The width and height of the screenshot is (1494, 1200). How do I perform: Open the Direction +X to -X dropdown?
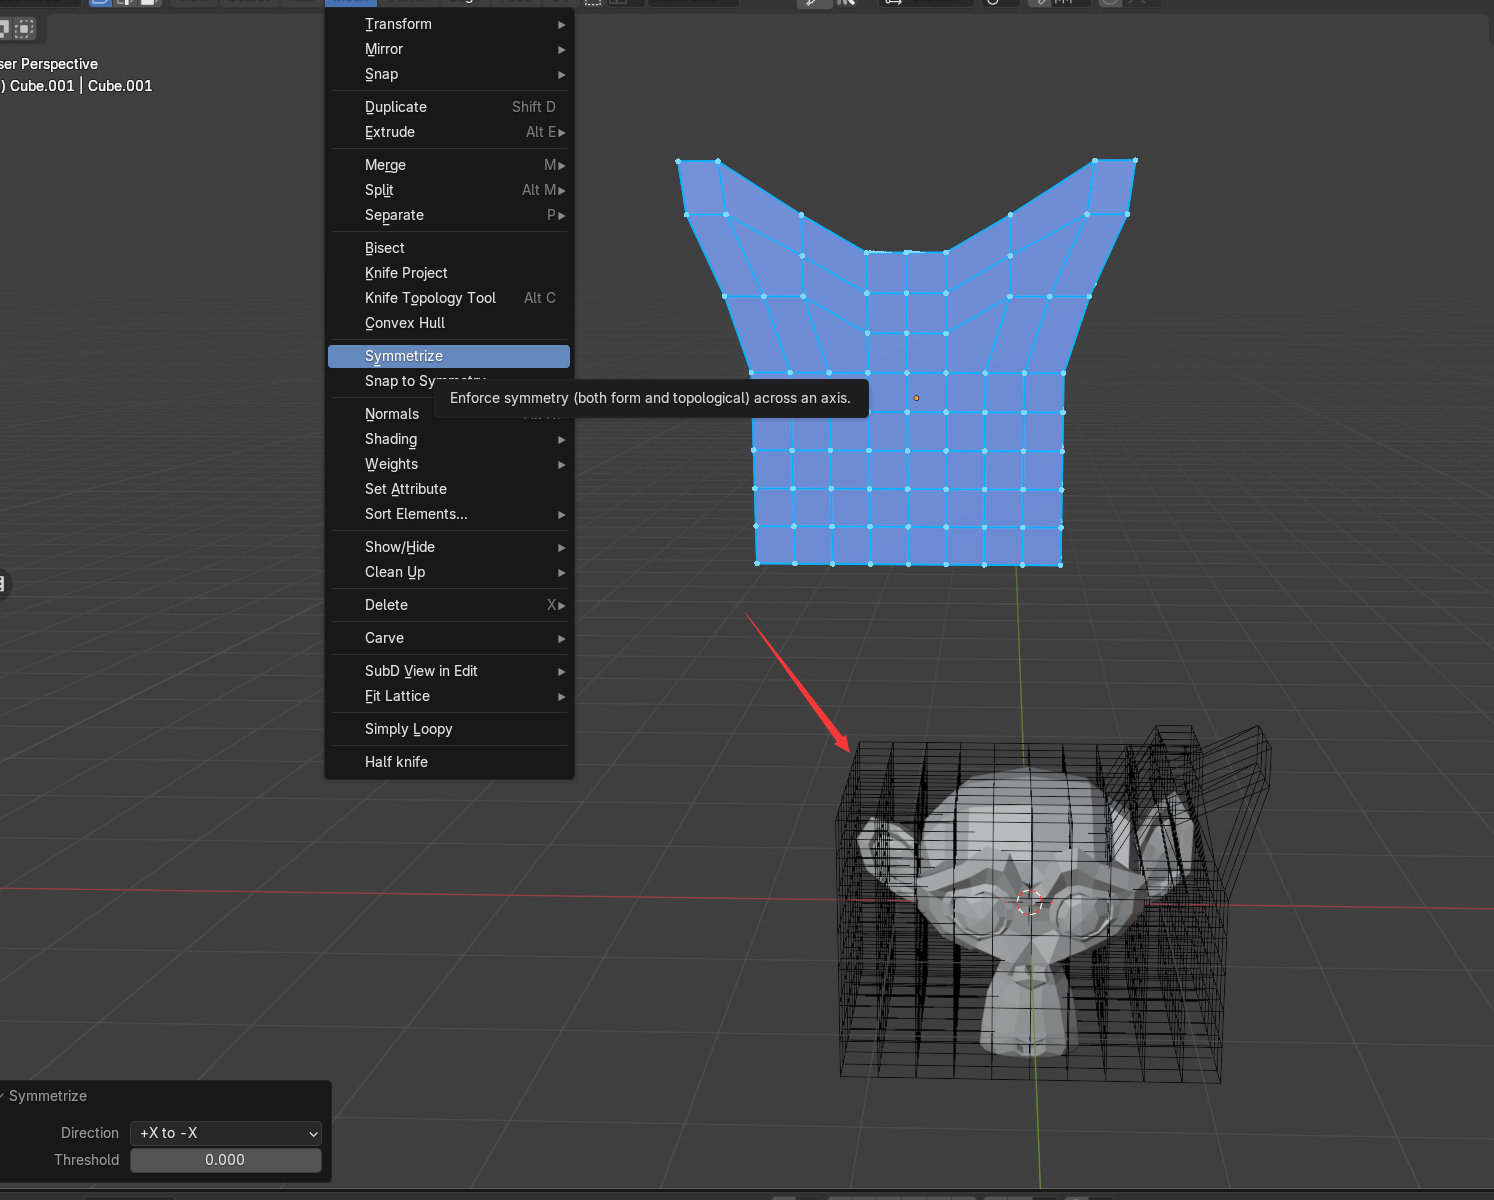(226, 1133)
